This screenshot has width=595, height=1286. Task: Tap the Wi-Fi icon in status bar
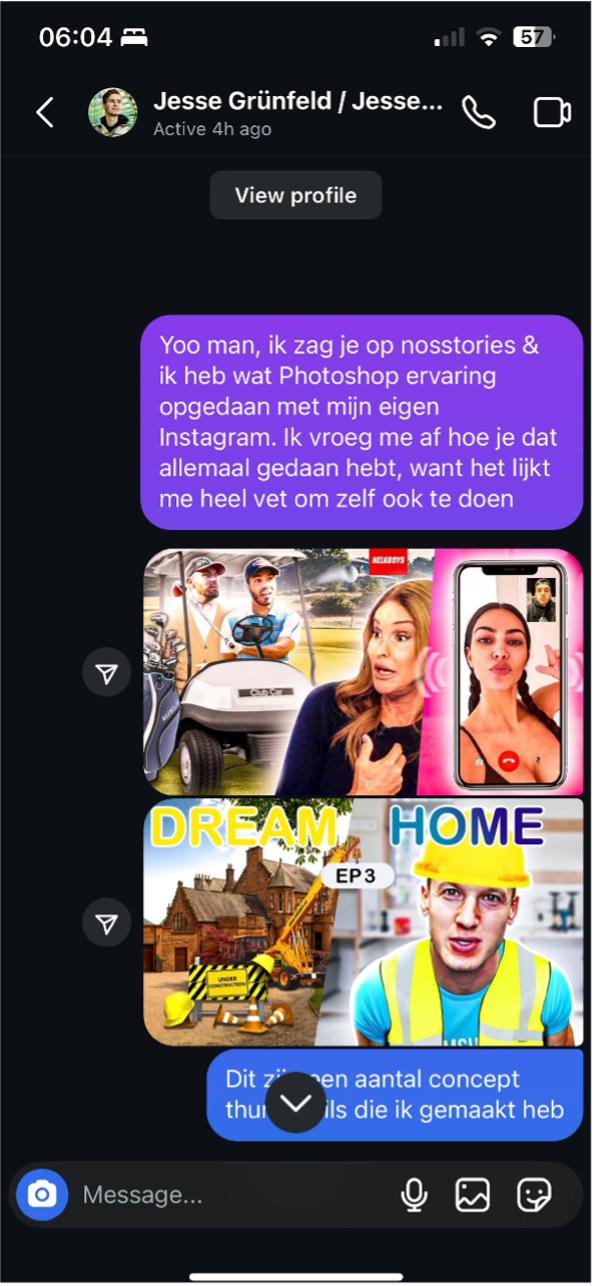point(488,38)
